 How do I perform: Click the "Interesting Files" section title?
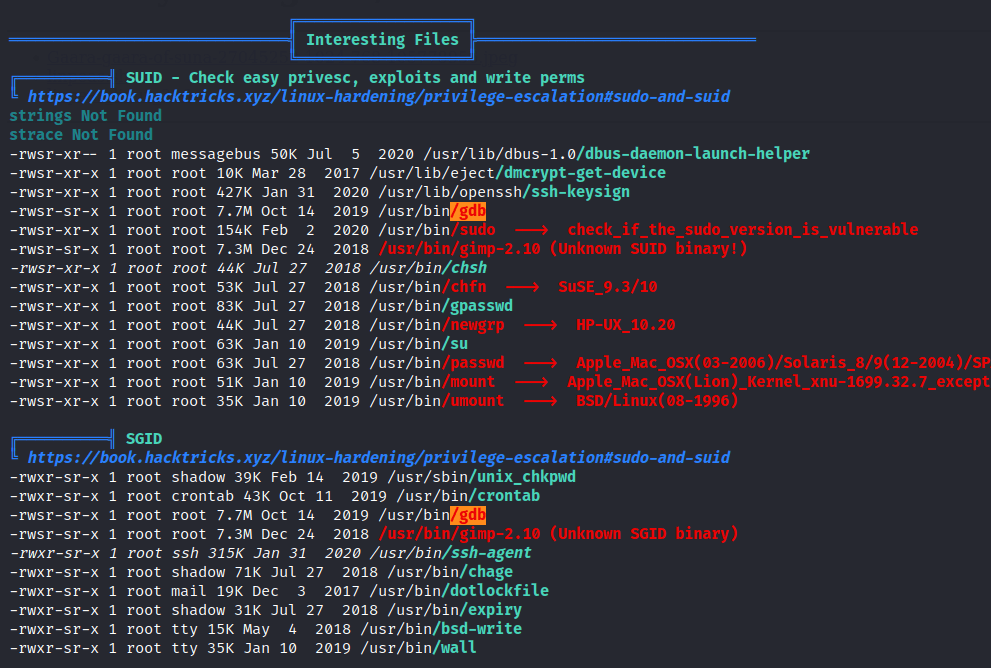point(382,40)
